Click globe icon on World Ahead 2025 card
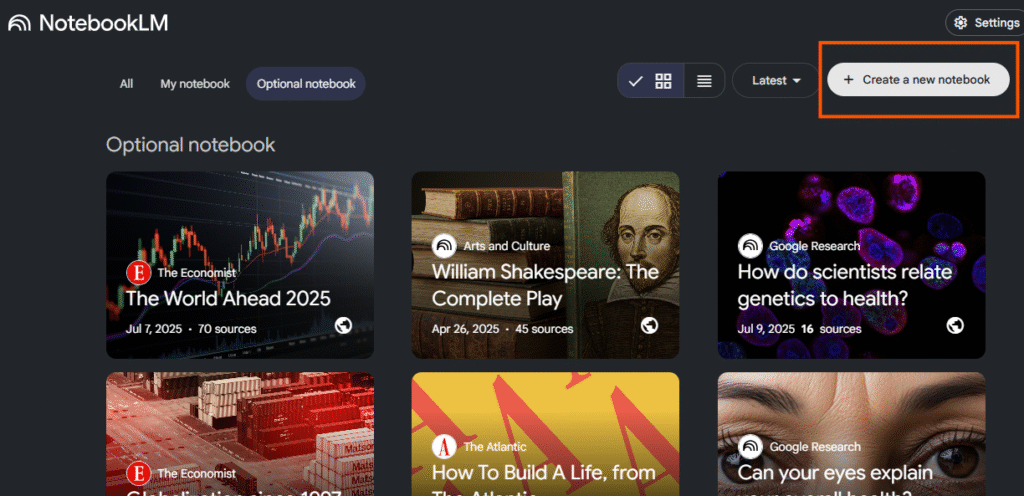 click(343, 326)
